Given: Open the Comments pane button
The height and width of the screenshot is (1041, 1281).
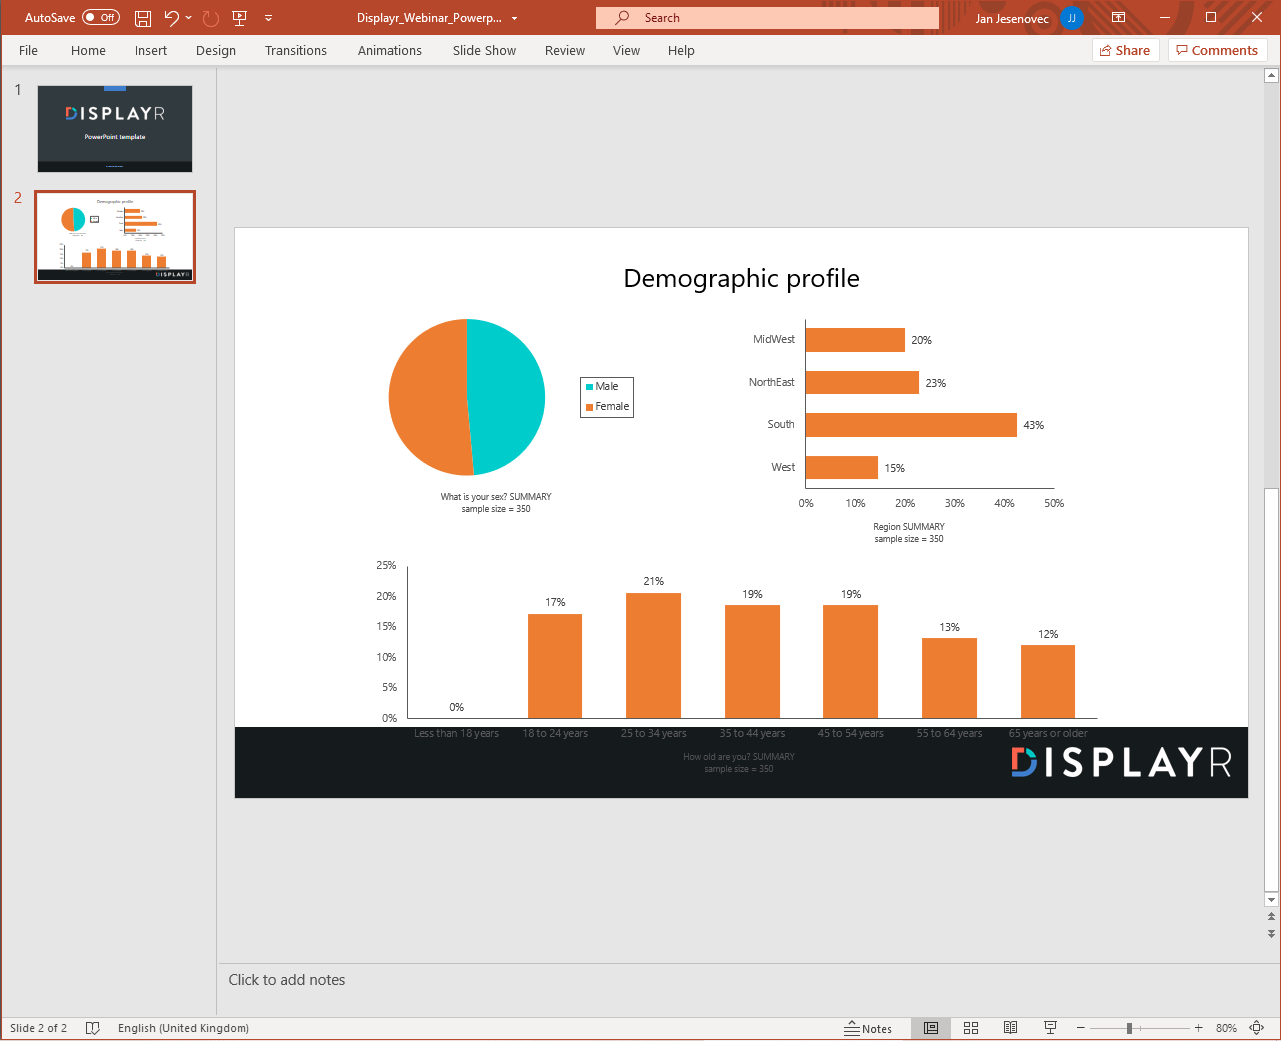Looking at the screenshot, I should (x=1217, y=51).
